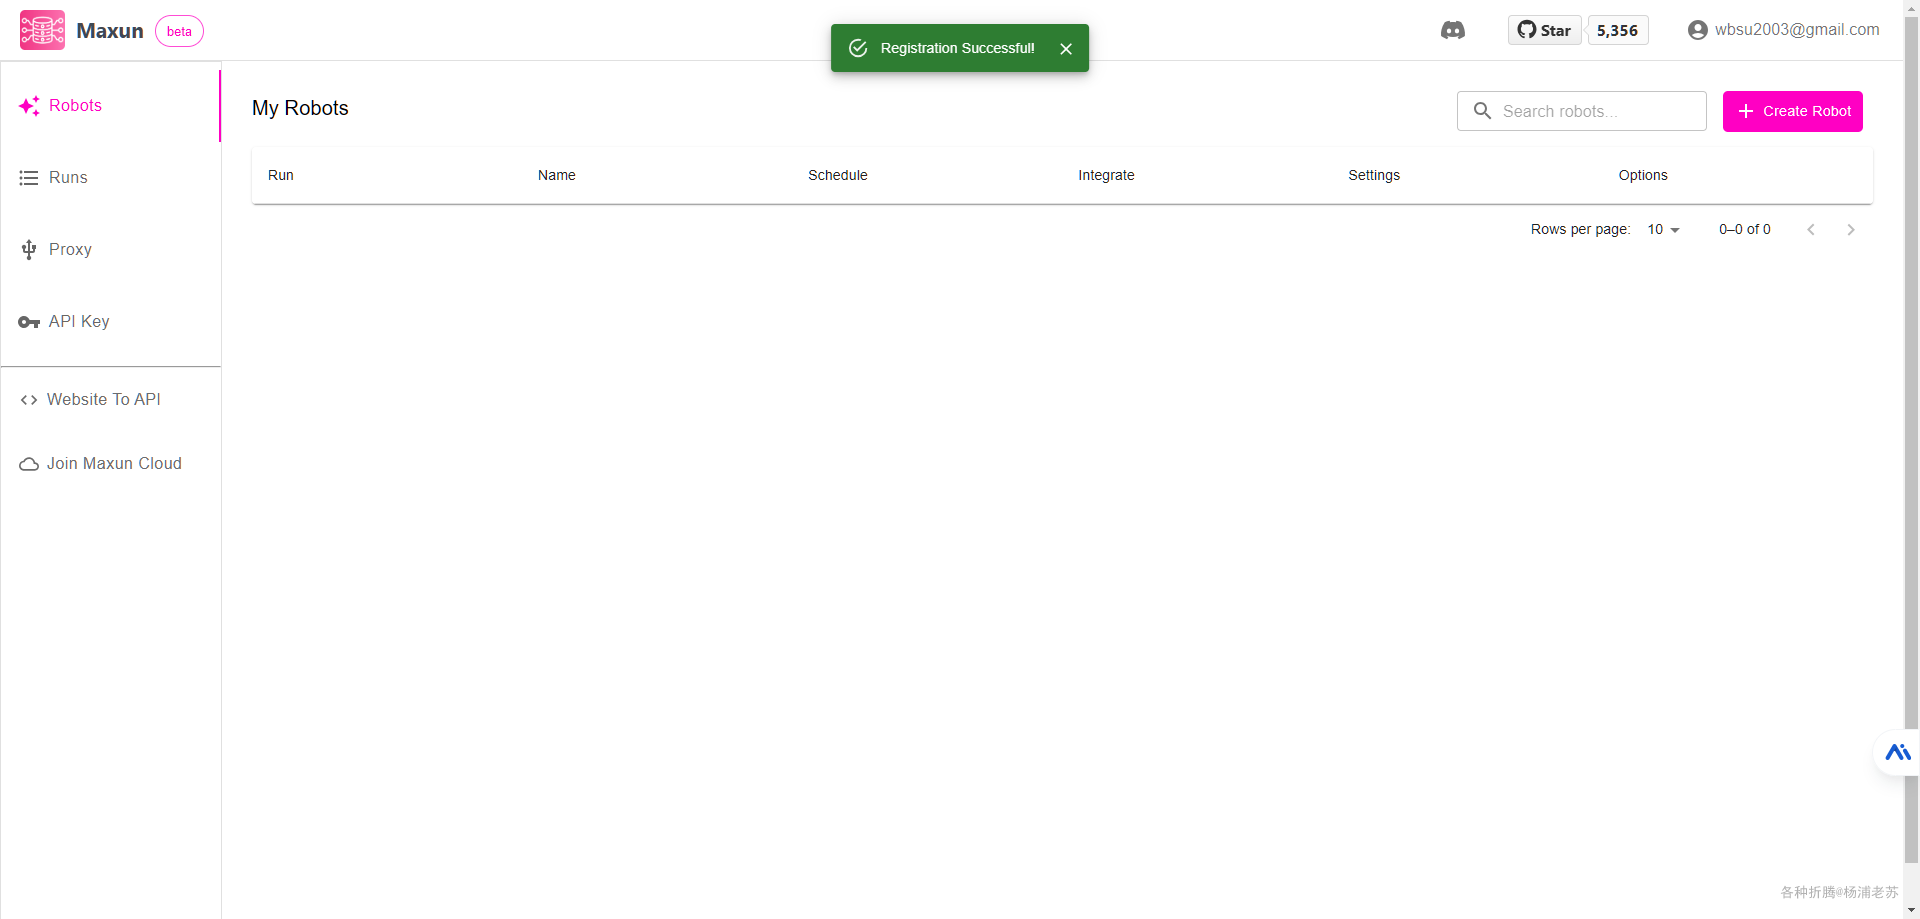The image size is (1920, 919).
Task: Click the Settings column header
Action: pos(1374,175)
